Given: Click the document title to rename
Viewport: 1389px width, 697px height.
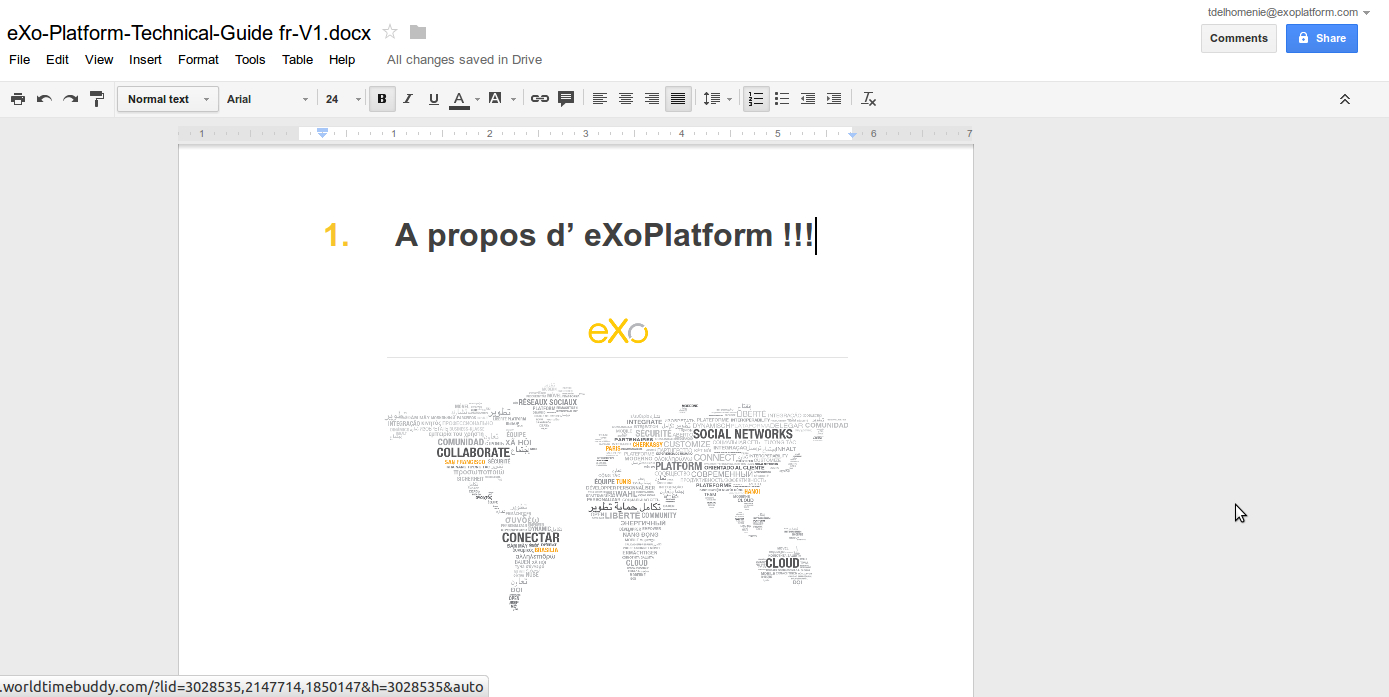Looking at the screenshot, I should click(189, 32).
